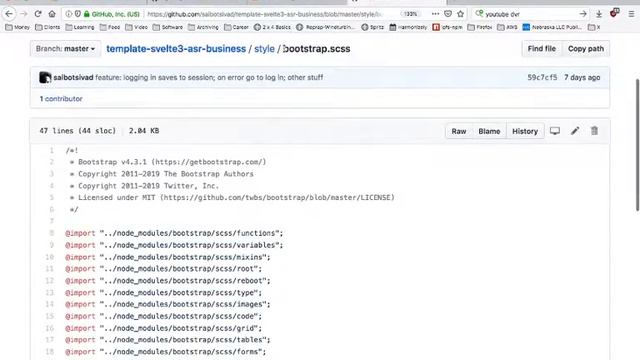640x360 pixels.
Task: Open the Firefox bookmarks folder
Action: 480,27
